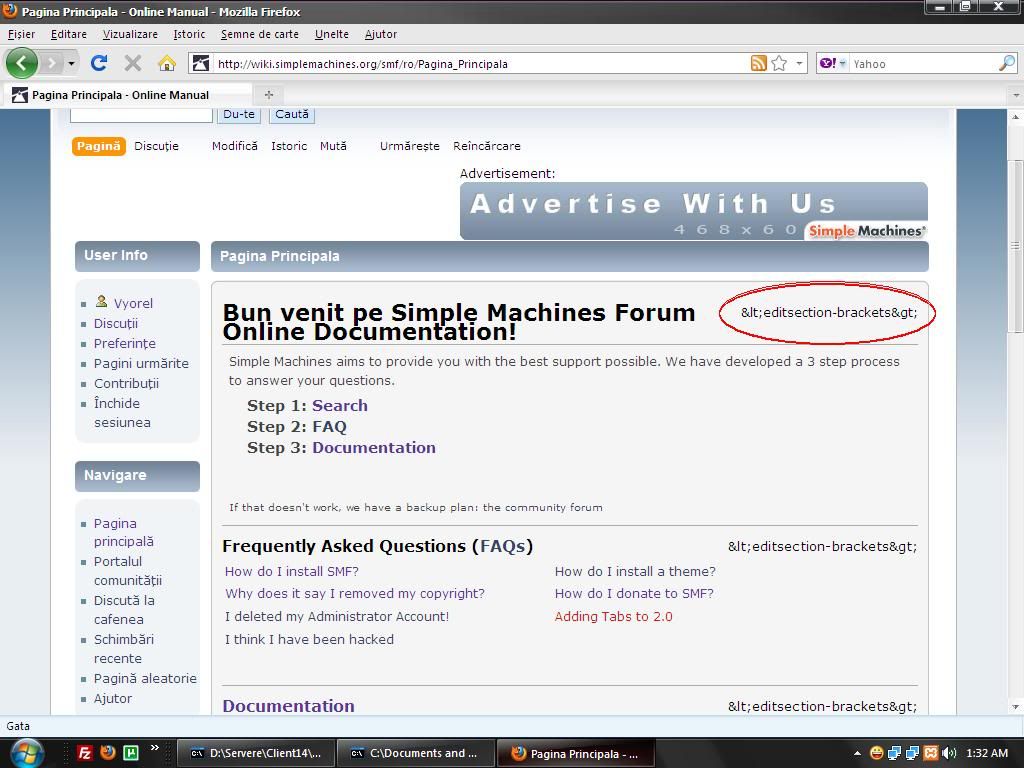Viewport: 1024px width, 768px height.
Task: Open the volume speaker tray icon
Action: (x=949, y=753)
